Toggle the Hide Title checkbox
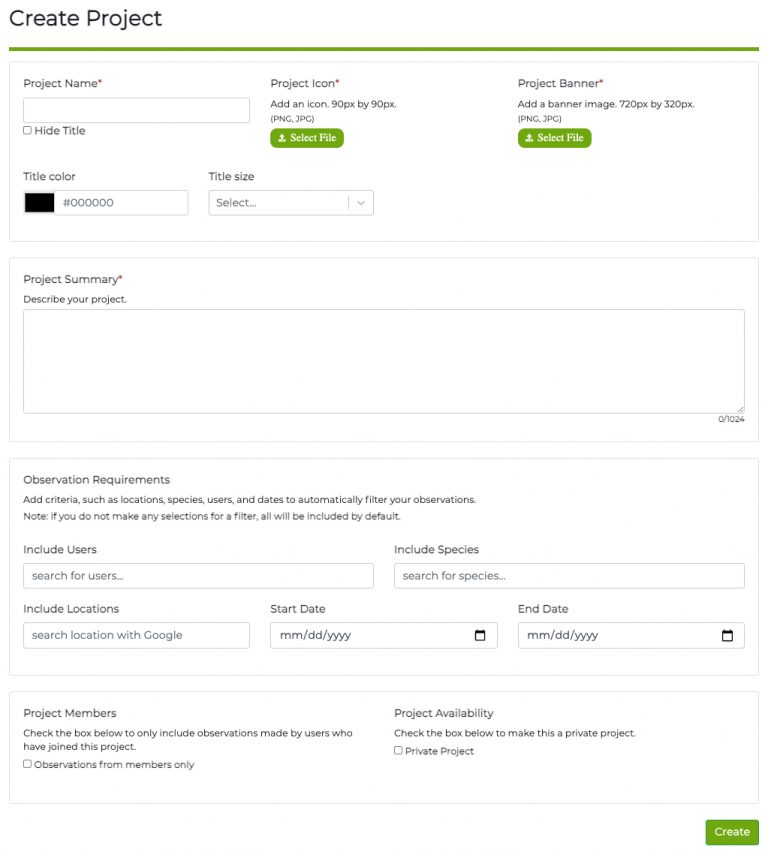This screenshot has height=852, width=768. coord(27,130)
